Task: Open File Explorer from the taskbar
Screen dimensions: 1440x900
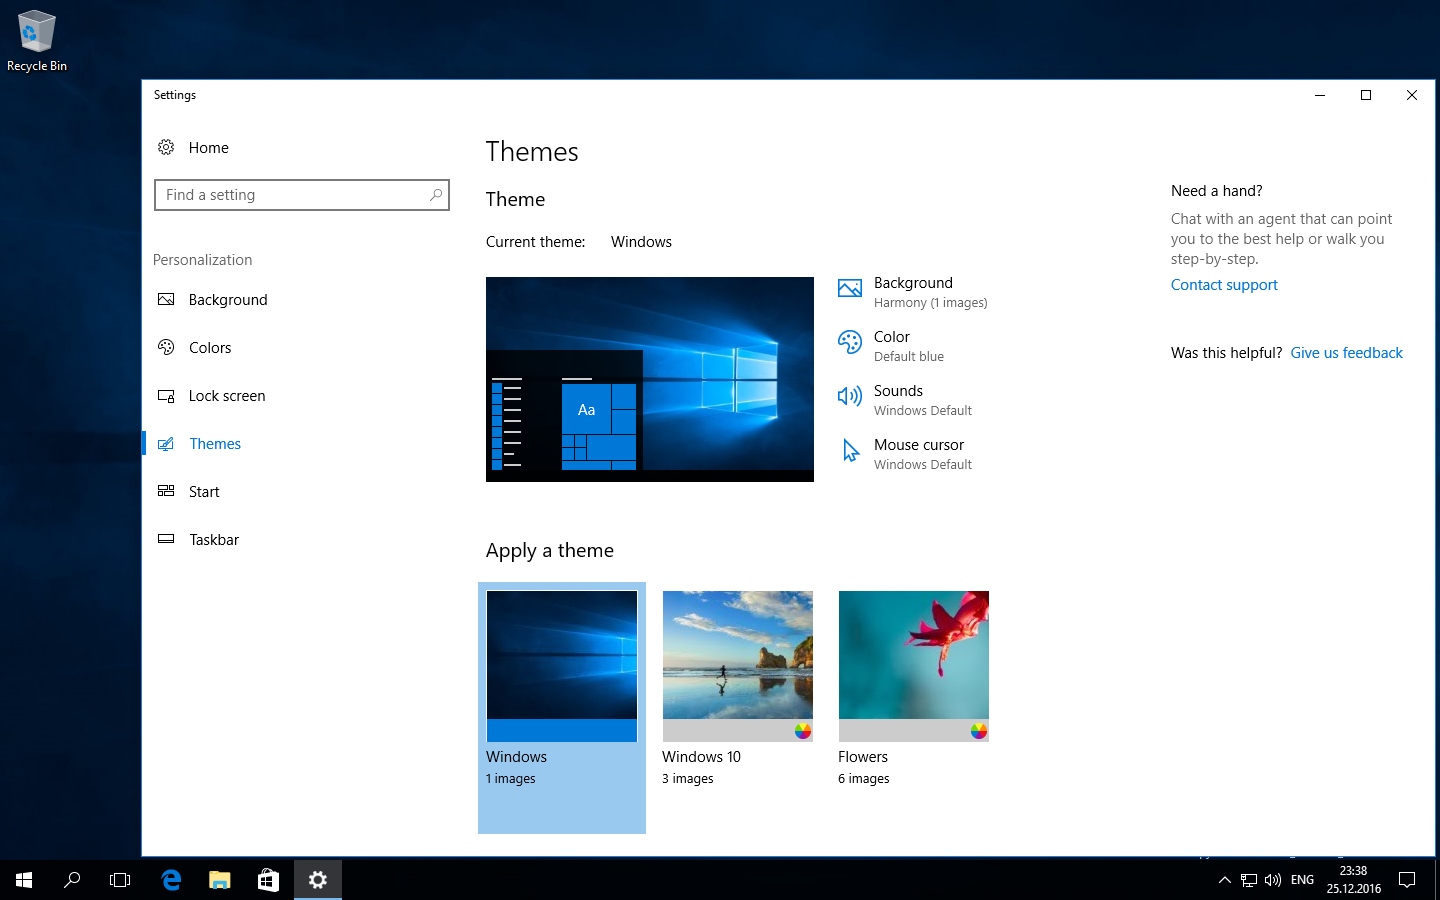Action: tap(220, 880)
